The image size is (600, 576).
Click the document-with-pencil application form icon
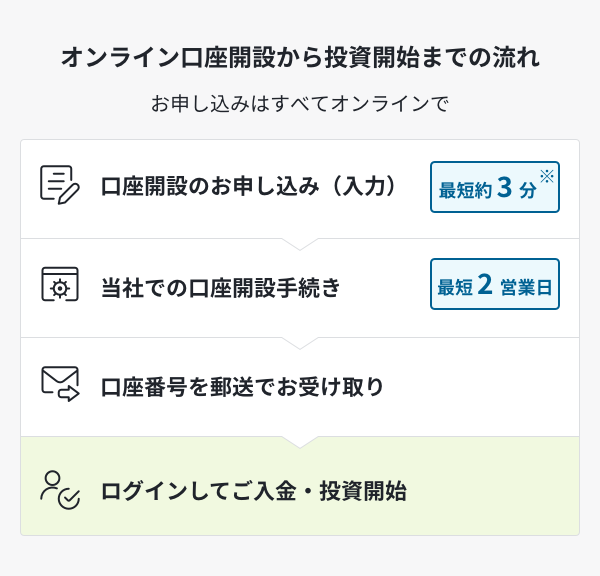click(60, 185)
